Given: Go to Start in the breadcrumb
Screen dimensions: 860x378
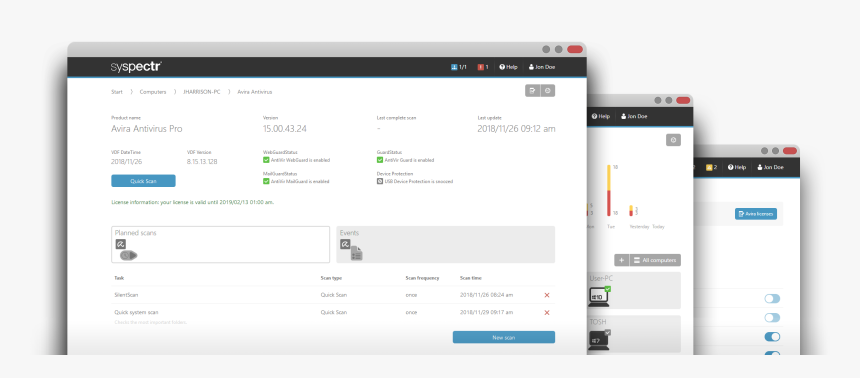Looking at the screenshot, I should tap(117, 92).
